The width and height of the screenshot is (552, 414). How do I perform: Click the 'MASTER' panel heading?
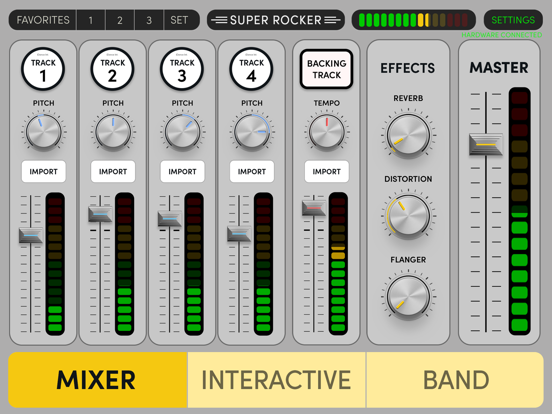(499, 68)
